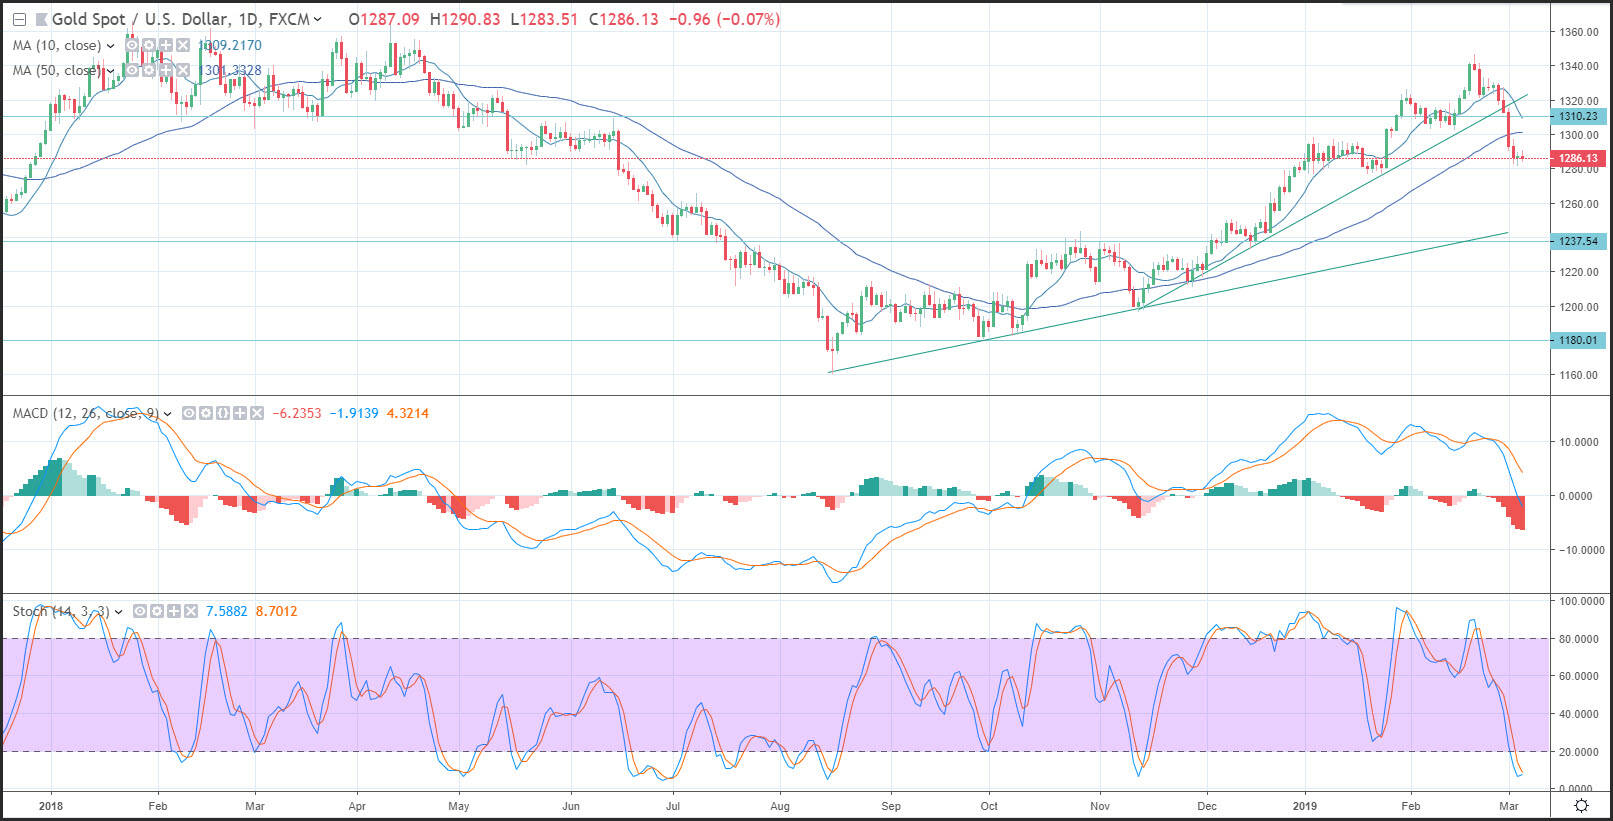Viewport: 1613px width, 821px height.
Task: Expand the MA (50, close) indicator menu
Action: 110,71
